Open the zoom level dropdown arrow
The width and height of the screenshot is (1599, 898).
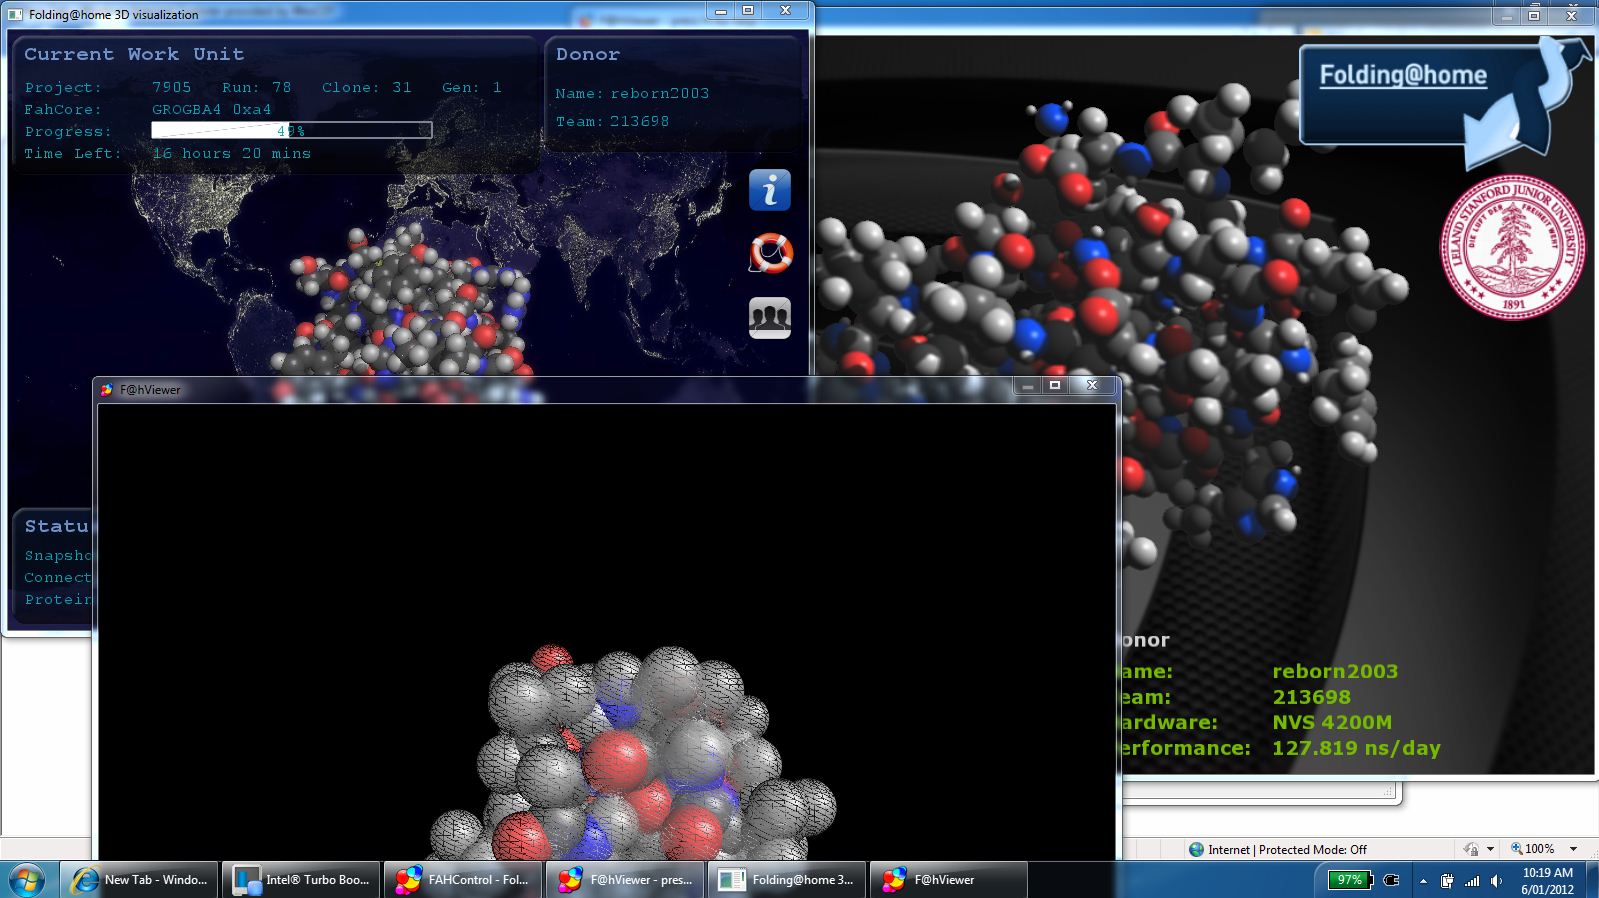1573,849
